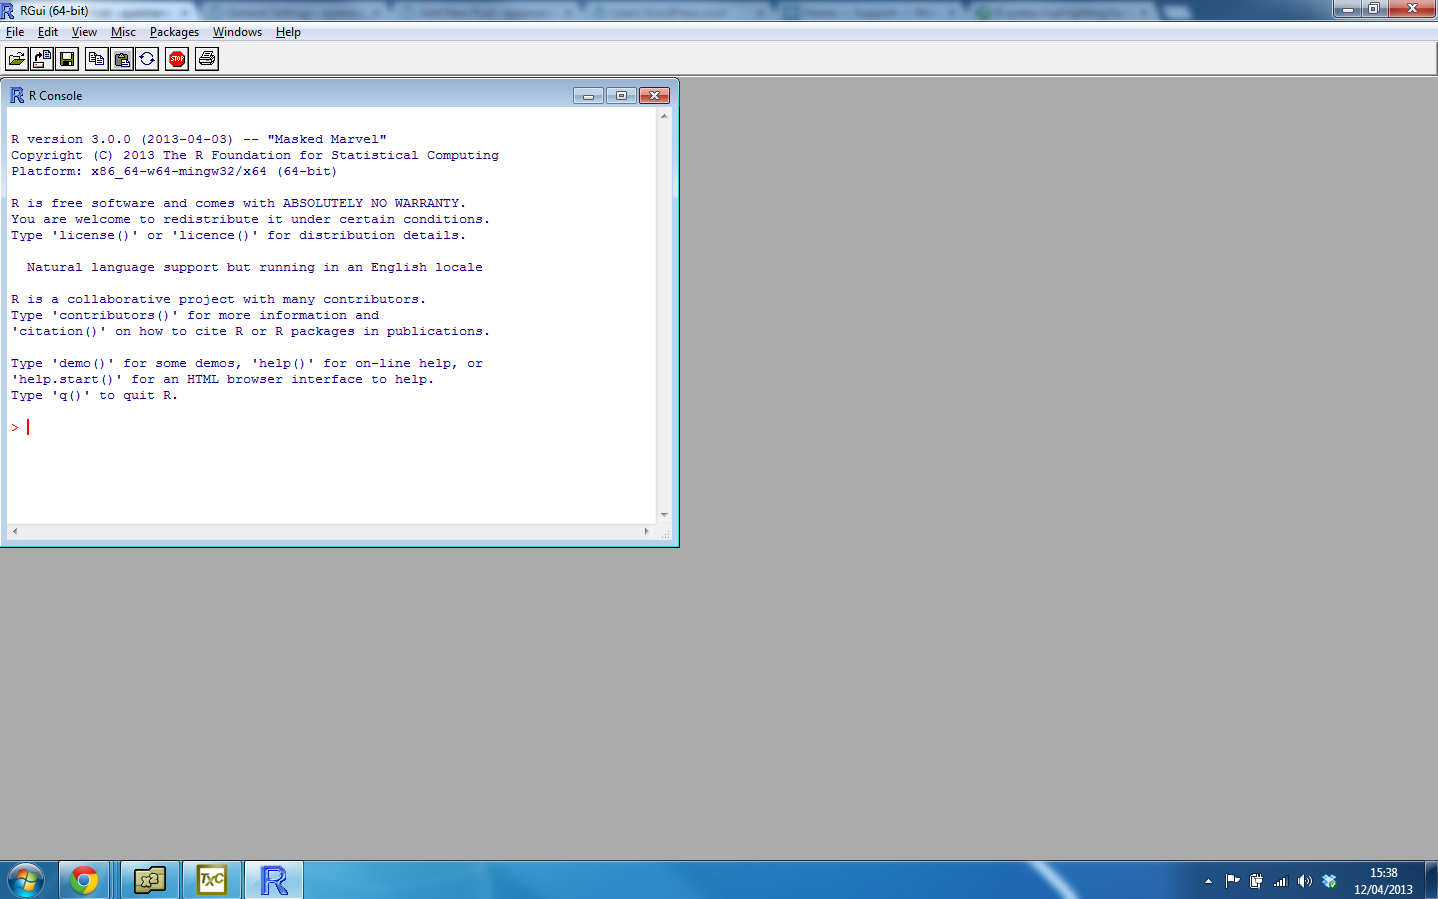Maximize the R Console child window
The image size is (1438, 899).
(621, 96)
